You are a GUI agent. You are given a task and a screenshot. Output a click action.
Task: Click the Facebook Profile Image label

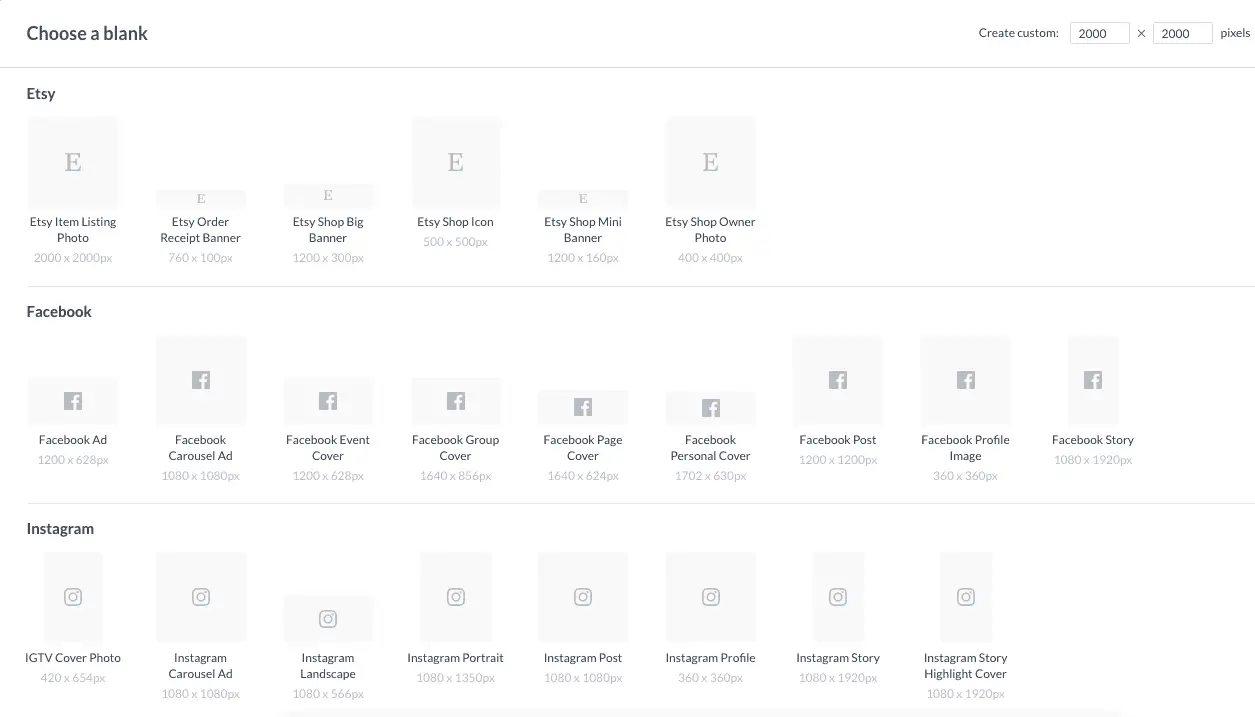966,448
